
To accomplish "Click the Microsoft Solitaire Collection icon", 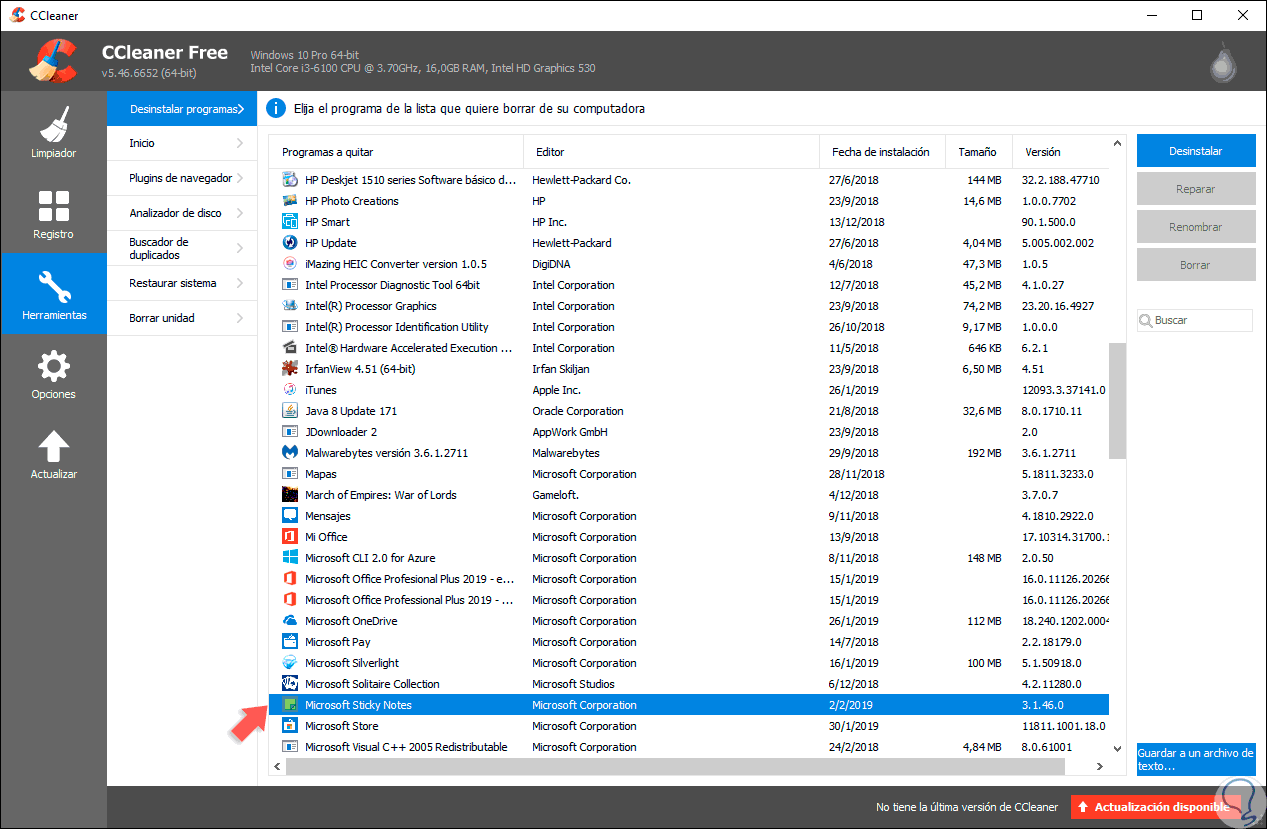I will [x=290, y=684].
